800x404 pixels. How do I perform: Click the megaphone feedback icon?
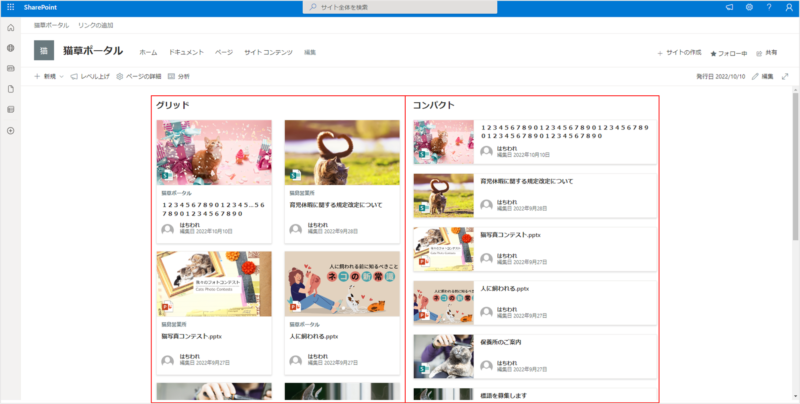(729, 7)
